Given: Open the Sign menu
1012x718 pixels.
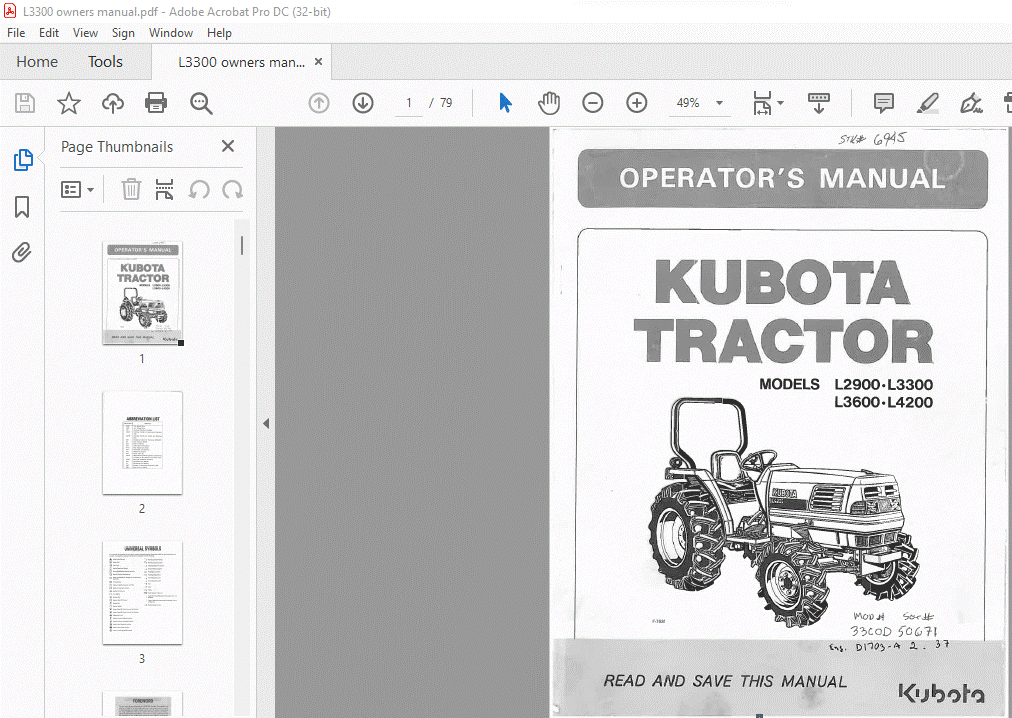Looking at the screenshot, I should [123, 33].
